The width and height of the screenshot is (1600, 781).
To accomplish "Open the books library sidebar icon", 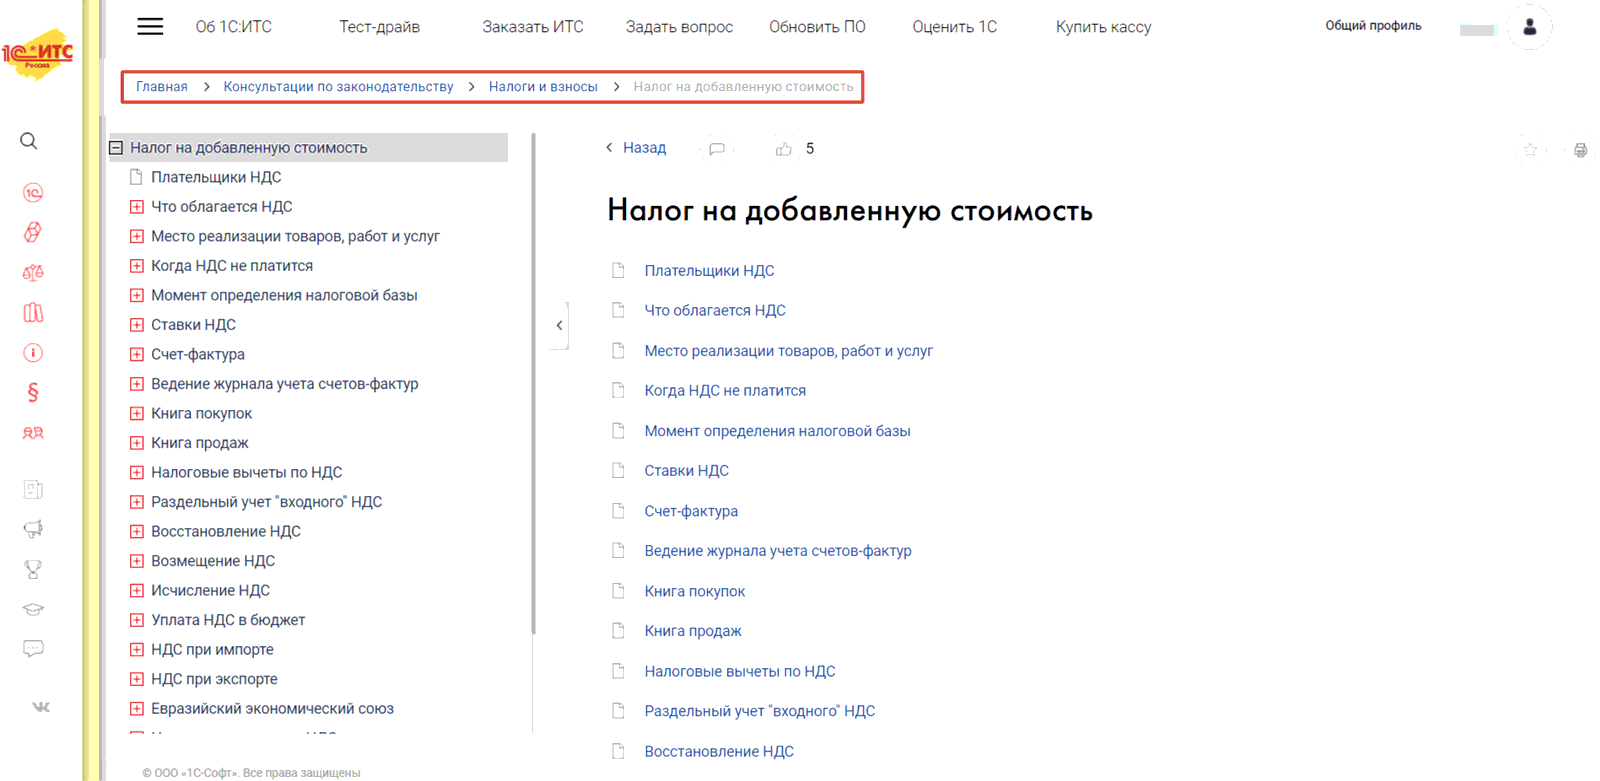I will pos(33,312).
